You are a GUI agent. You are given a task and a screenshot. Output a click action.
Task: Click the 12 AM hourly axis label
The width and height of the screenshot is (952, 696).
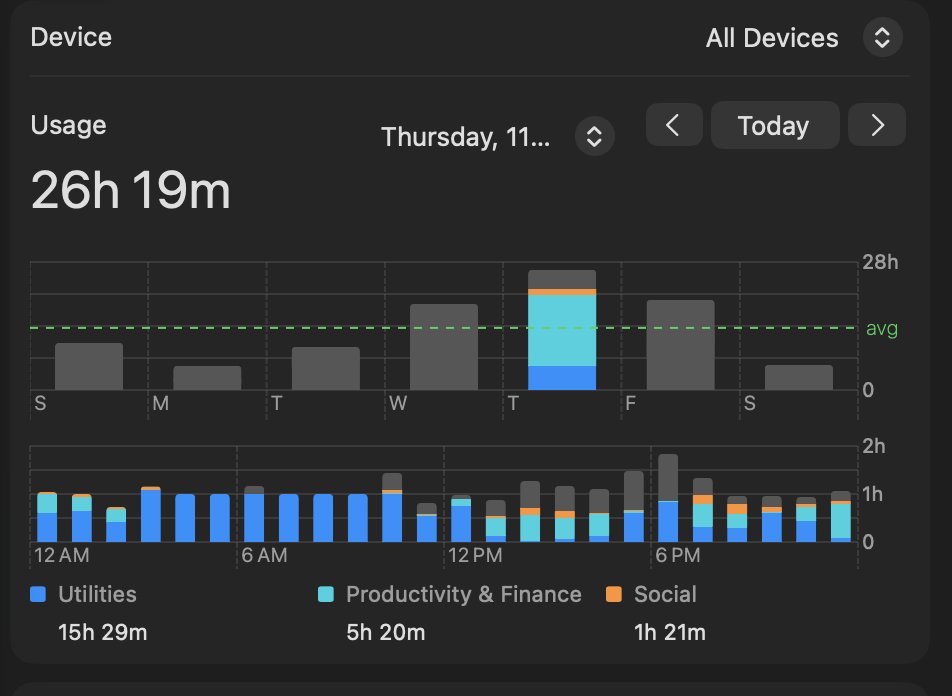click(62, 555)
